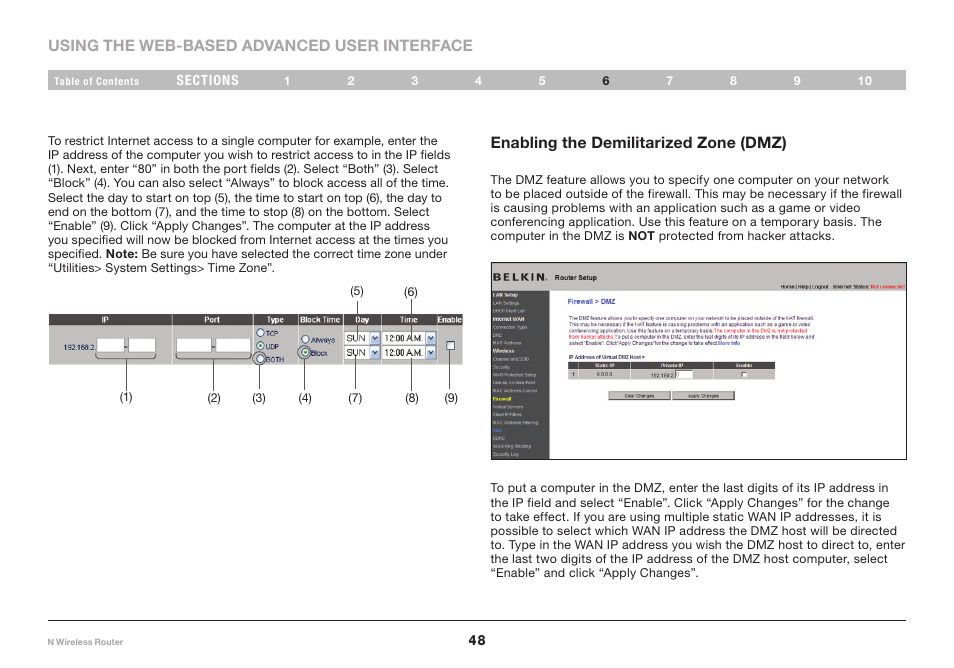This screenshot has height=668, width=954.
Task: Click the first IP range field
Action: coord(110,346)
